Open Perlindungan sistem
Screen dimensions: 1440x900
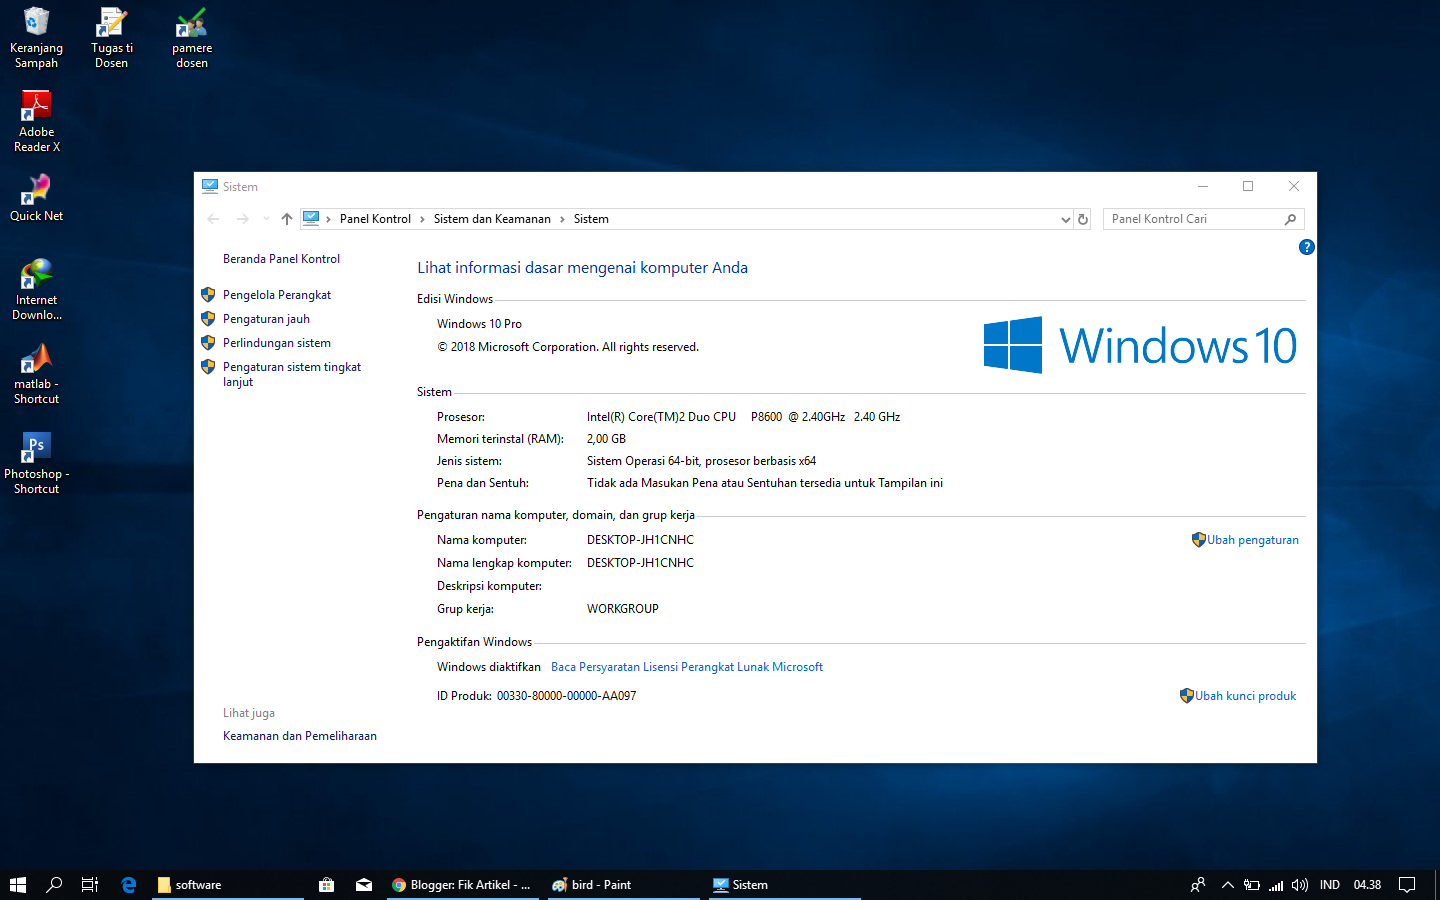(277, 343)
